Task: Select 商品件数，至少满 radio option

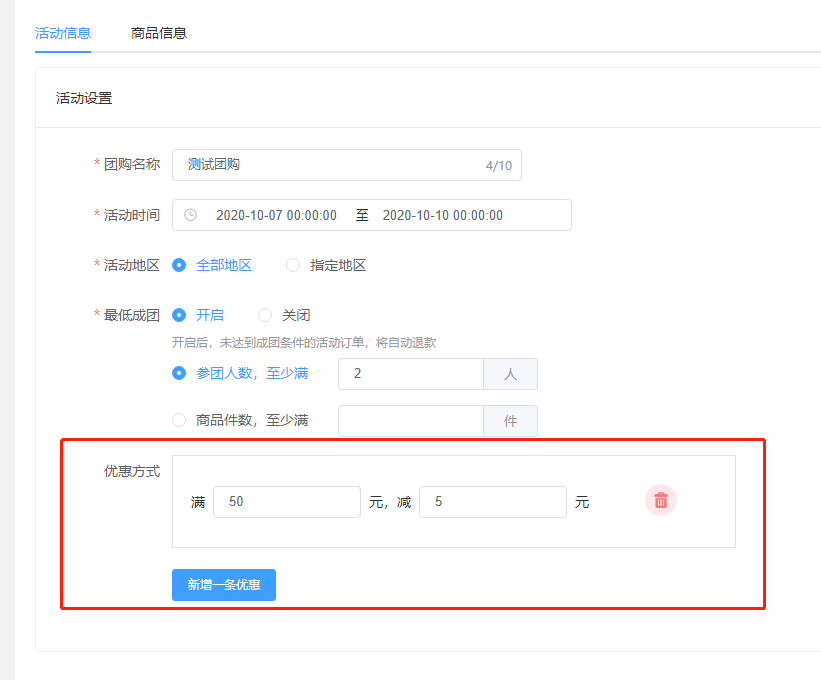Action: pyautogui.click(x=240, y=420)
